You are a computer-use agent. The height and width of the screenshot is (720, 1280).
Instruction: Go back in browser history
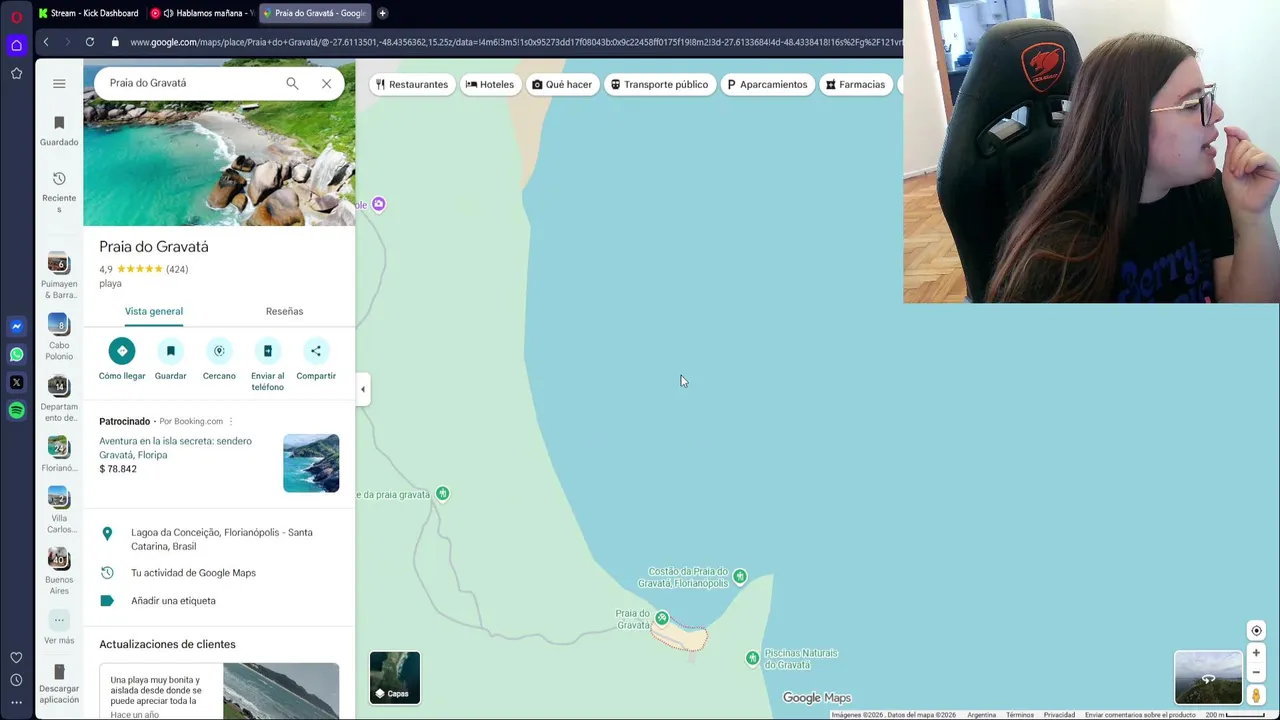46,42
